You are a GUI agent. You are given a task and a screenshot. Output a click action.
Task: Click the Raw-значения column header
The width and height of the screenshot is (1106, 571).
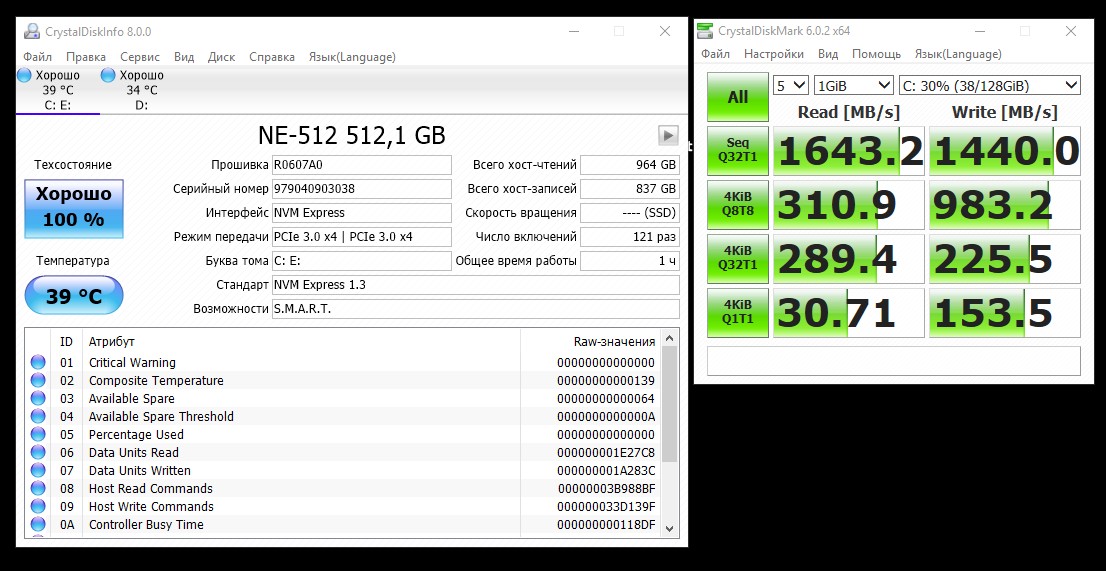(614, 342)
